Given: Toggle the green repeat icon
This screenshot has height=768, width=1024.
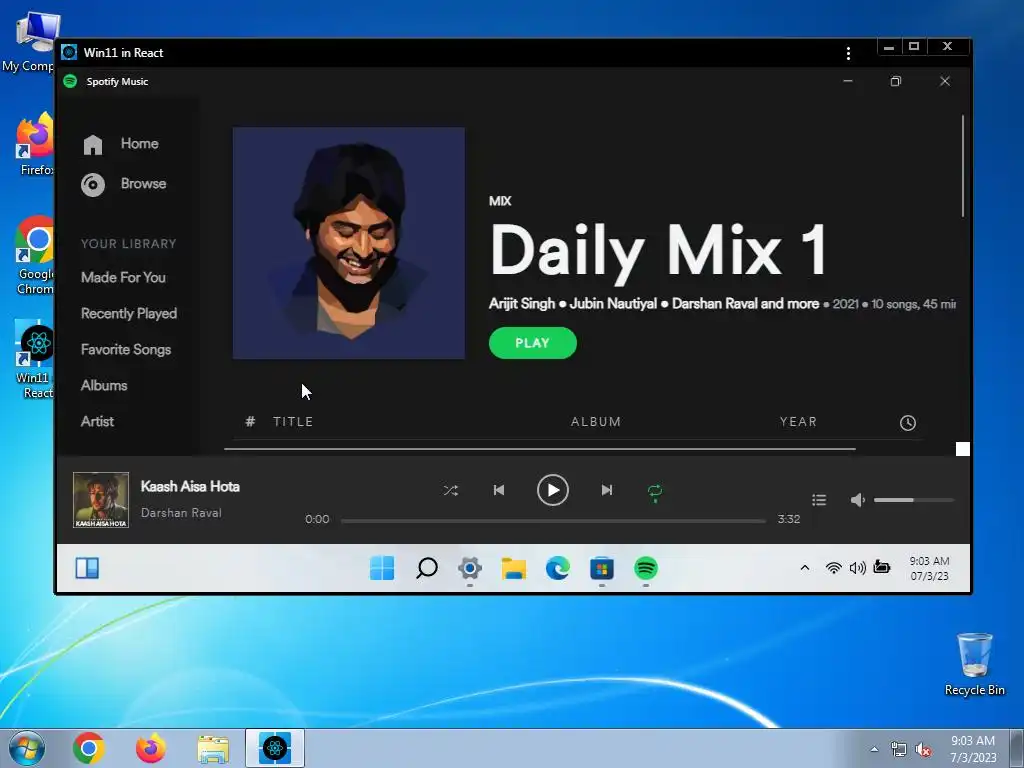Looking at the screenshot, I should (x=655, y=491).
